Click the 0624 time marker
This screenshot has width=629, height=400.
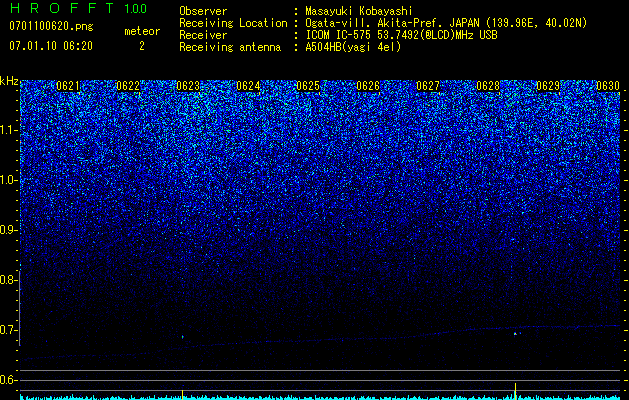pos(248,86)
